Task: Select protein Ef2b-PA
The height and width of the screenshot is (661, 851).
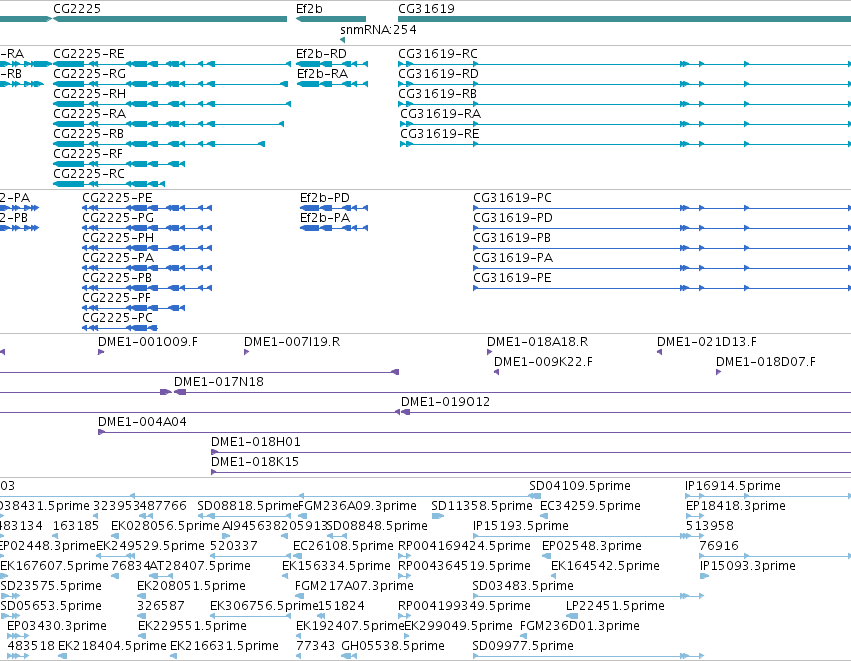Action: click(x=325, y=218)
